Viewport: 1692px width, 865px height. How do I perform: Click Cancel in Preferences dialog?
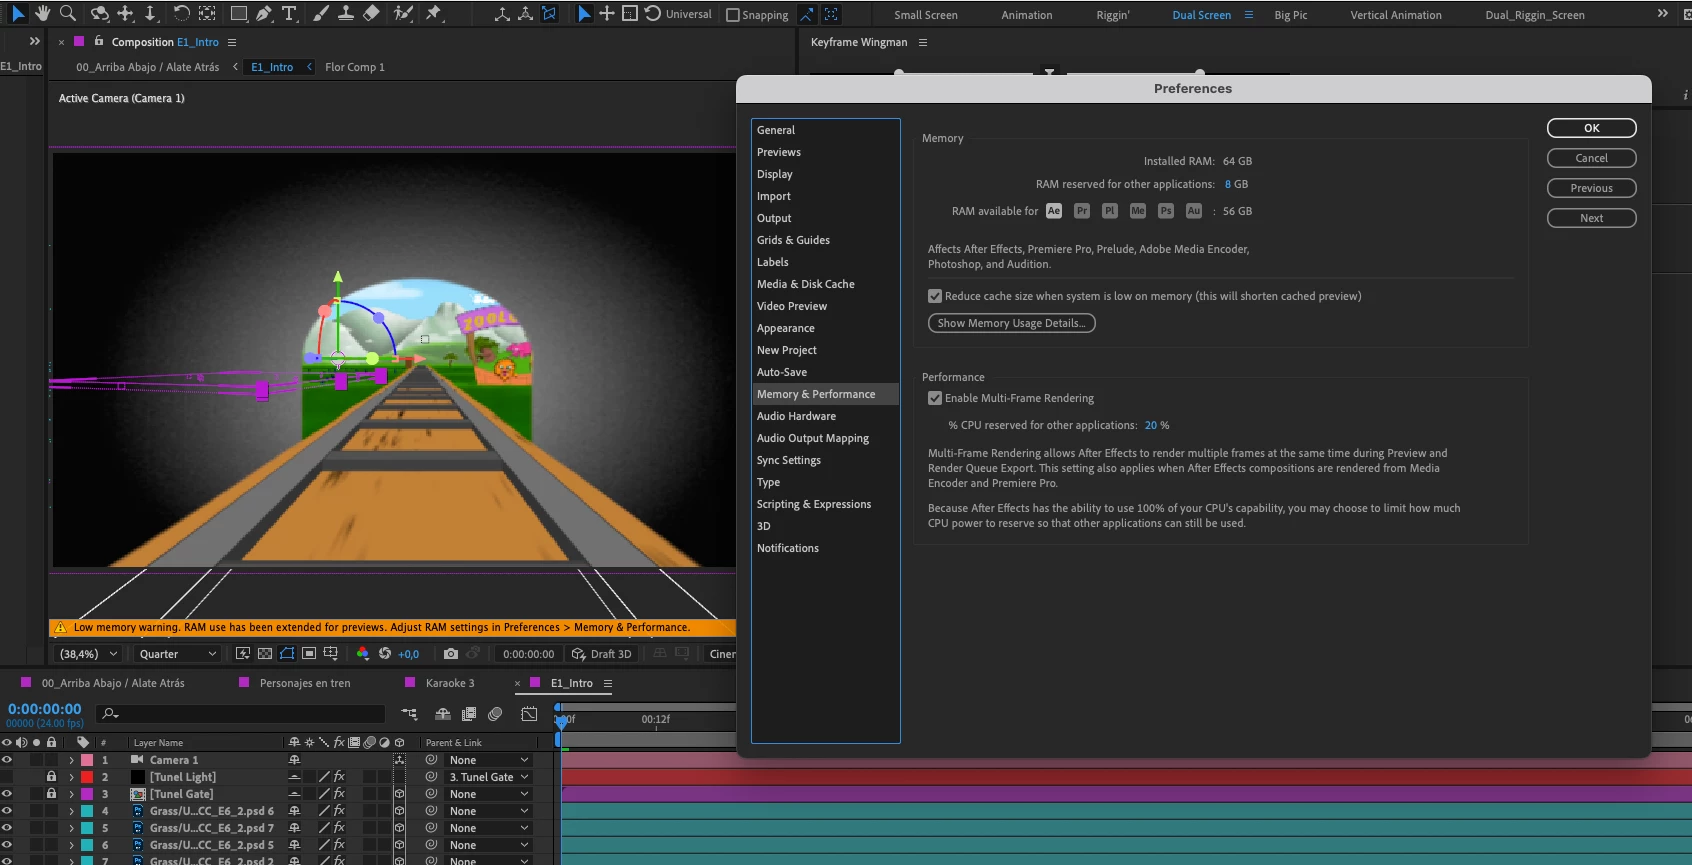point(1591,158)
